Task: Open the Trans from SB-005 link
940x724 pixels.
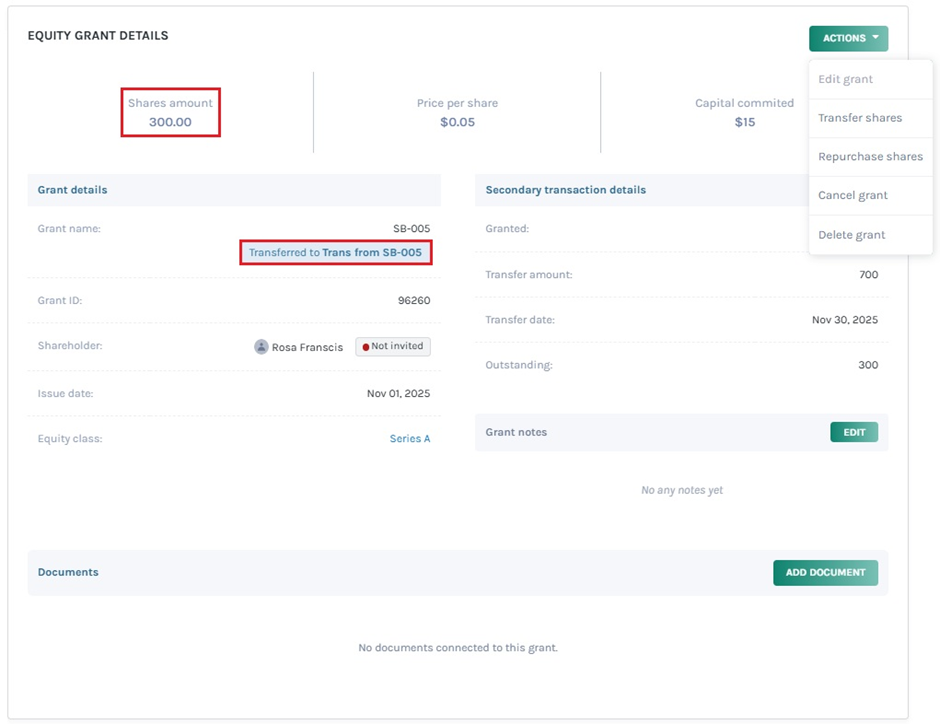Action: click(371, 253)
